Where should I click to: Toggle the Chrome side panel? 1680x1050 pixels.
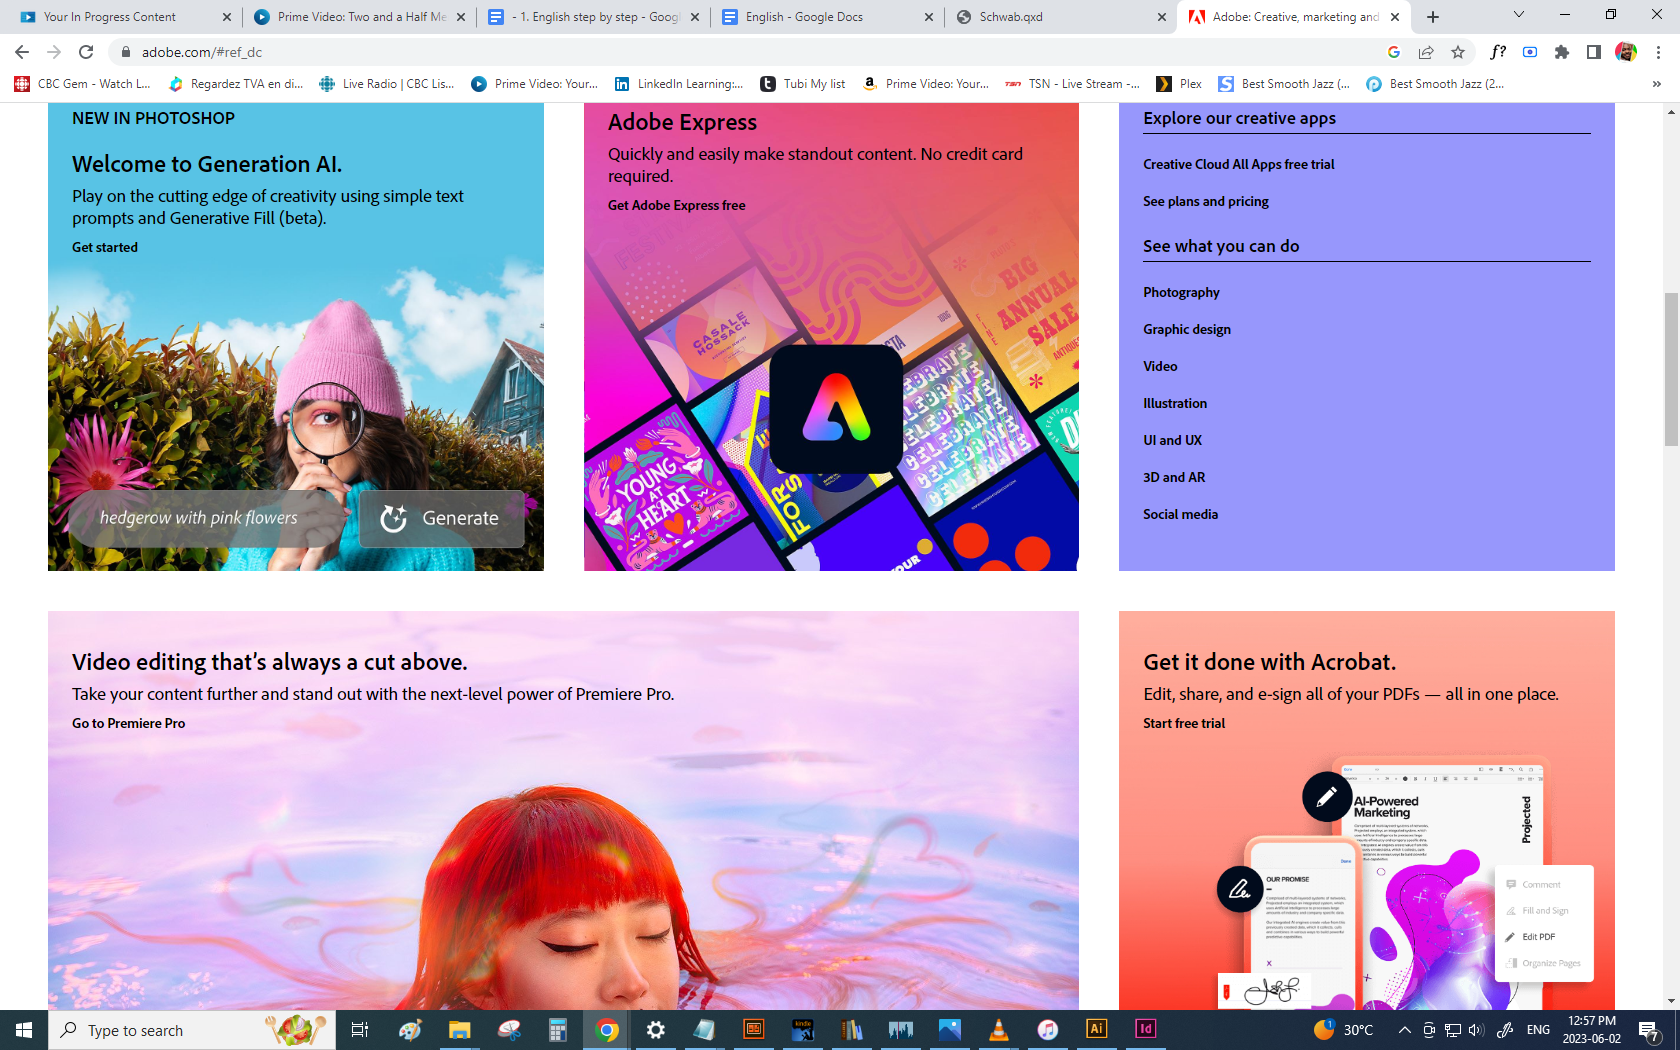point(1594,52)
